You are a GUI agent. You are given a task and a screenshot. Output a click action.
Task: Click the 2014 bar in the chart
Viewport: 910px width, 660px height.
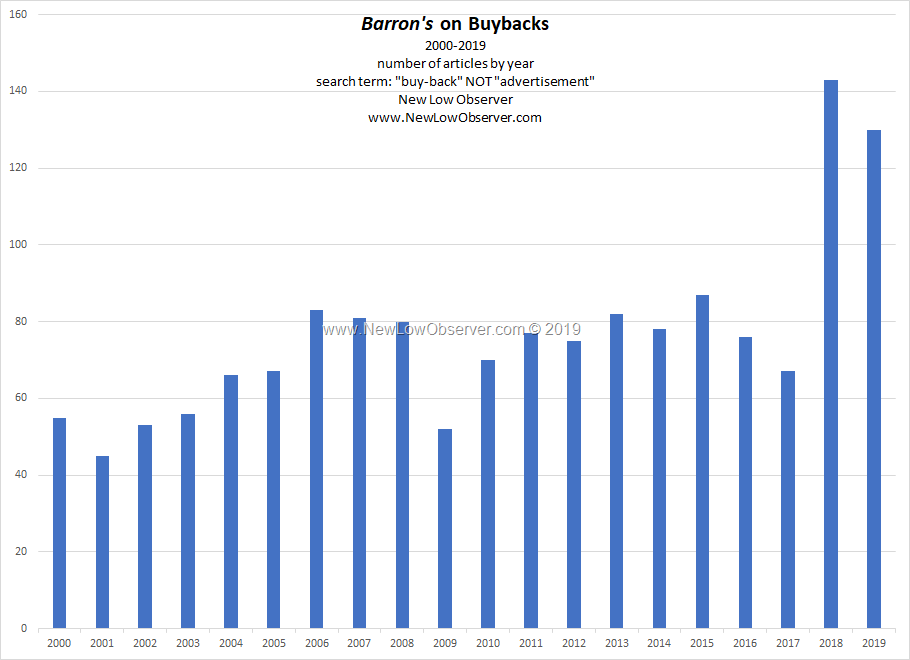659,479
